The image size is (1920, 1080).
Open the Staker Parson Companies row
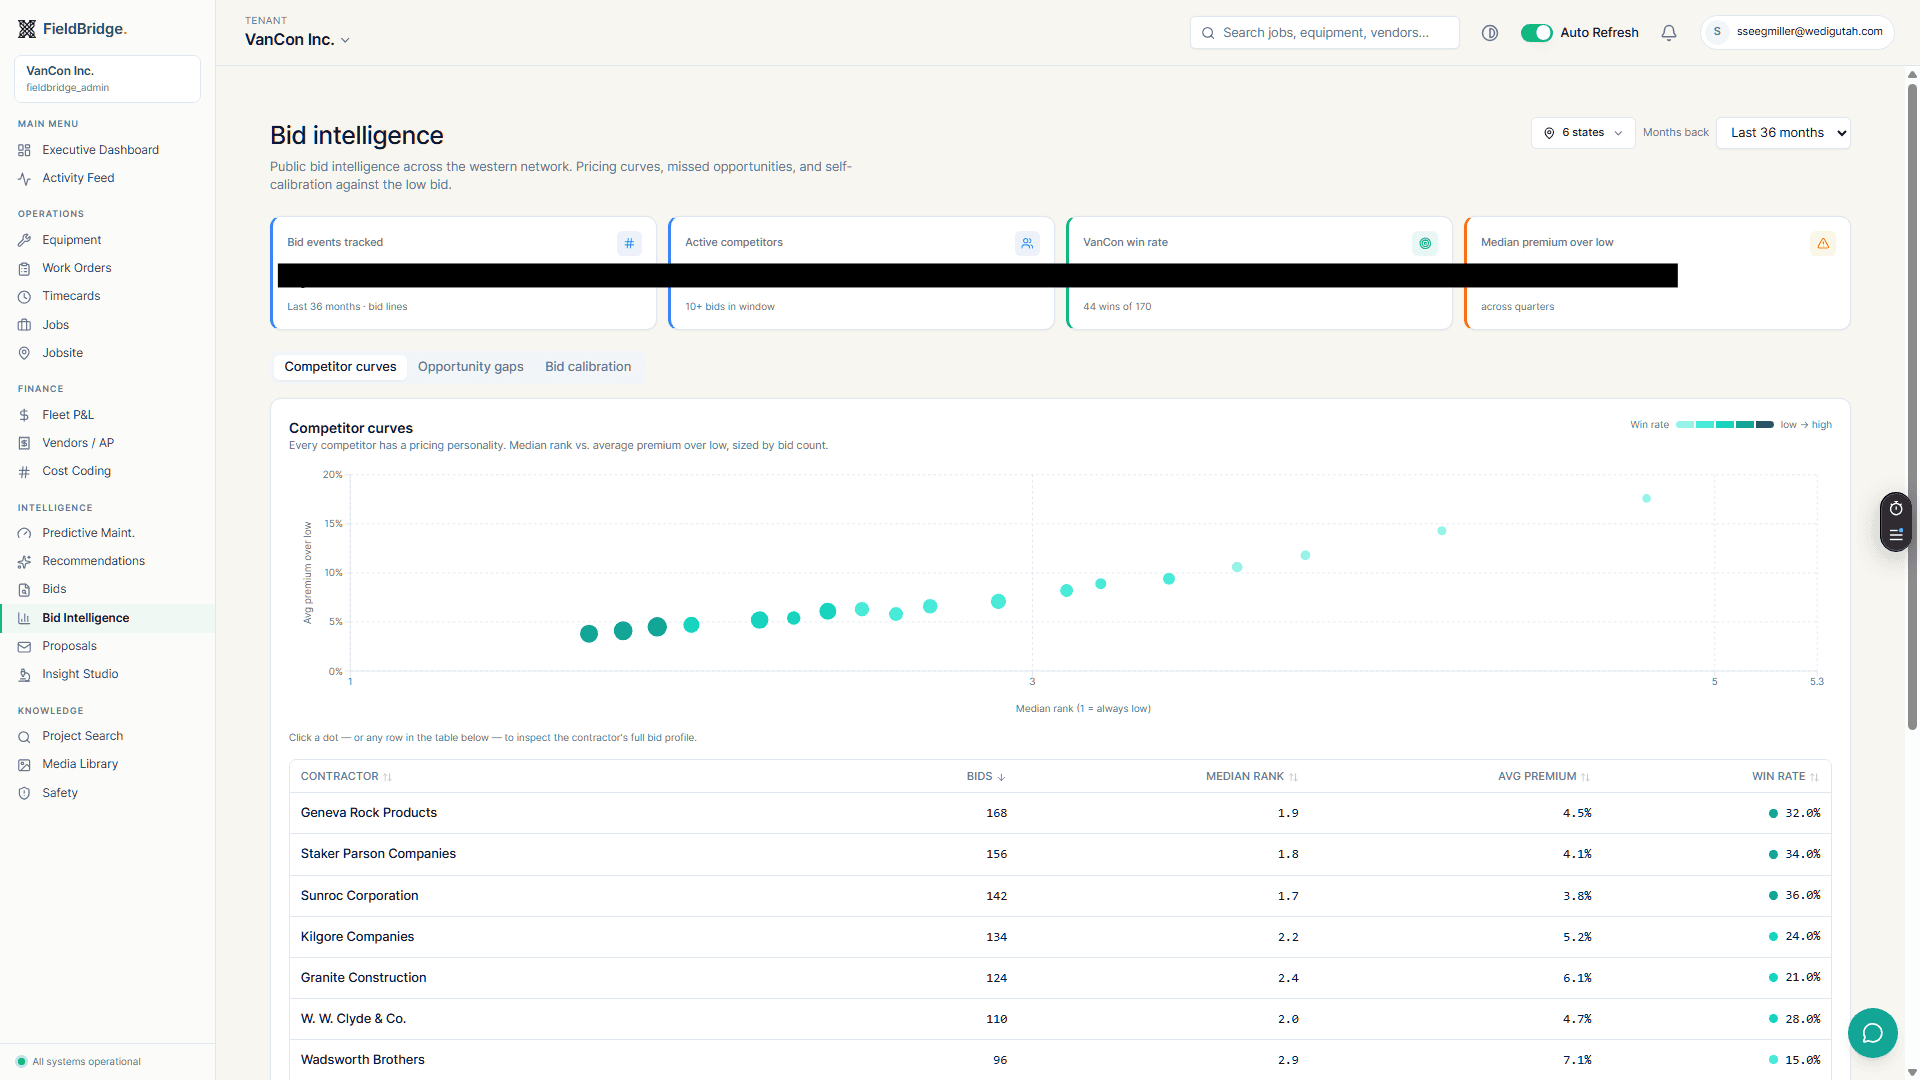point(1060,854)
